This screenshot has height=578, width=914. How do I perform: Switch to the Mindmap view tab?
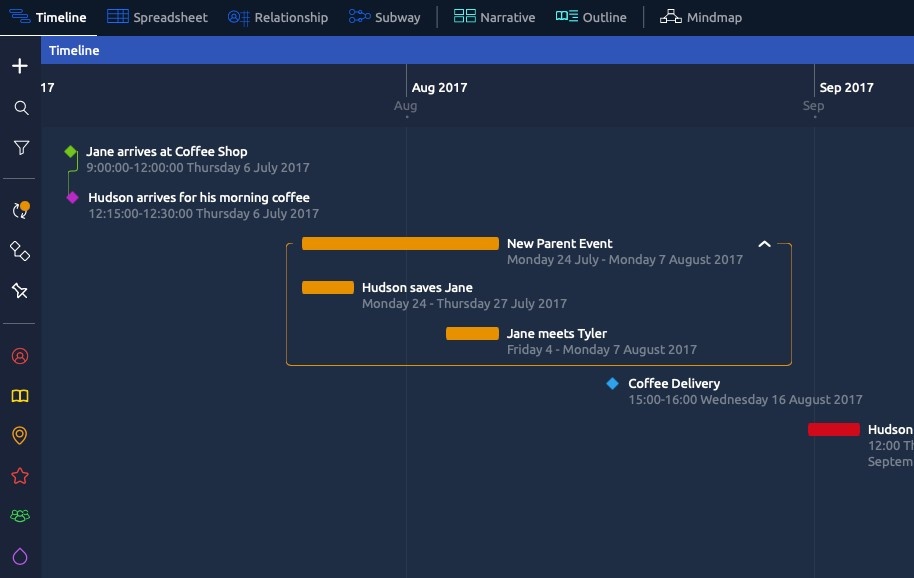(701, 17)
